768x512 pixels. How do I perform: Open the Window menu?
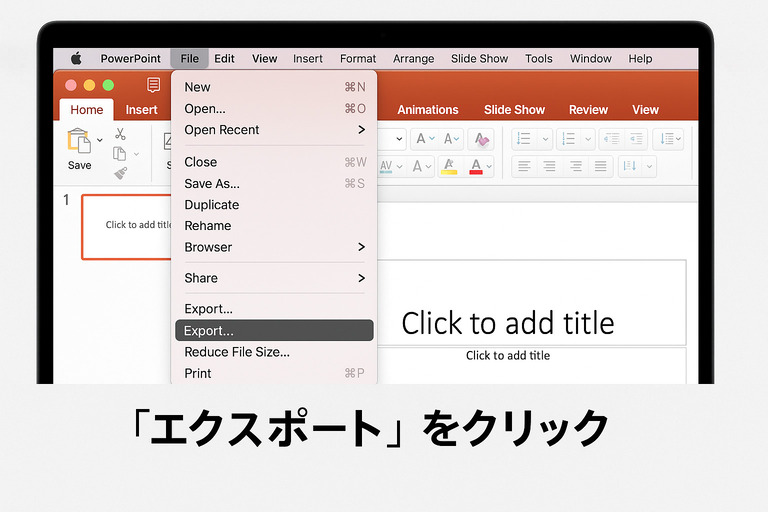[x=591, y=59]
